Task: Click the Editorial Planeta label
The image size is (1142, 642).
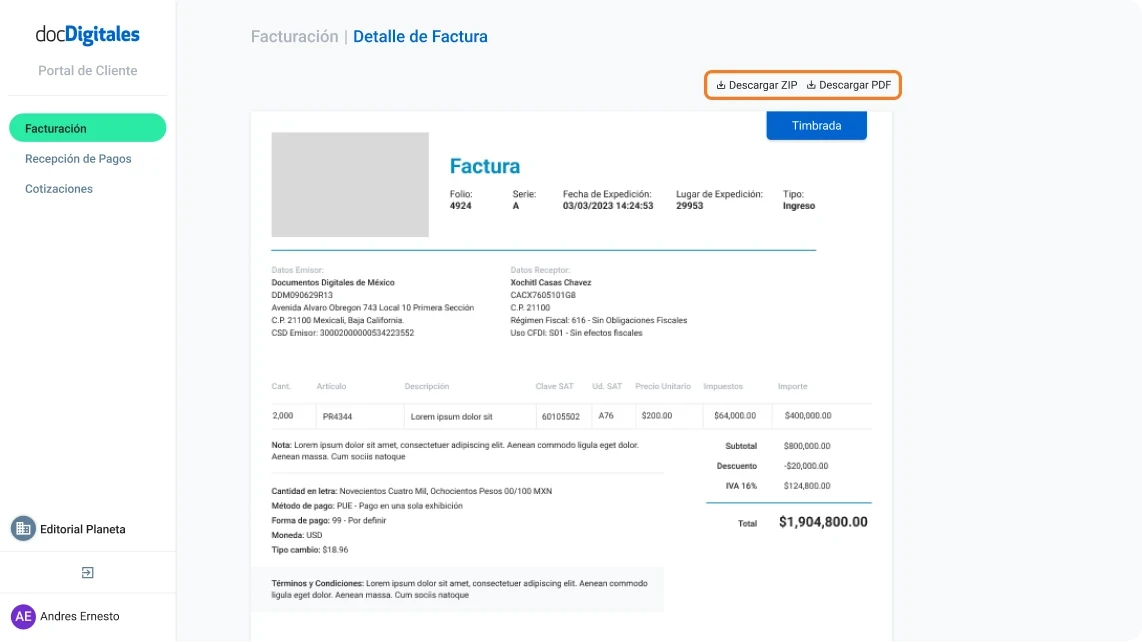Action: 84,529
